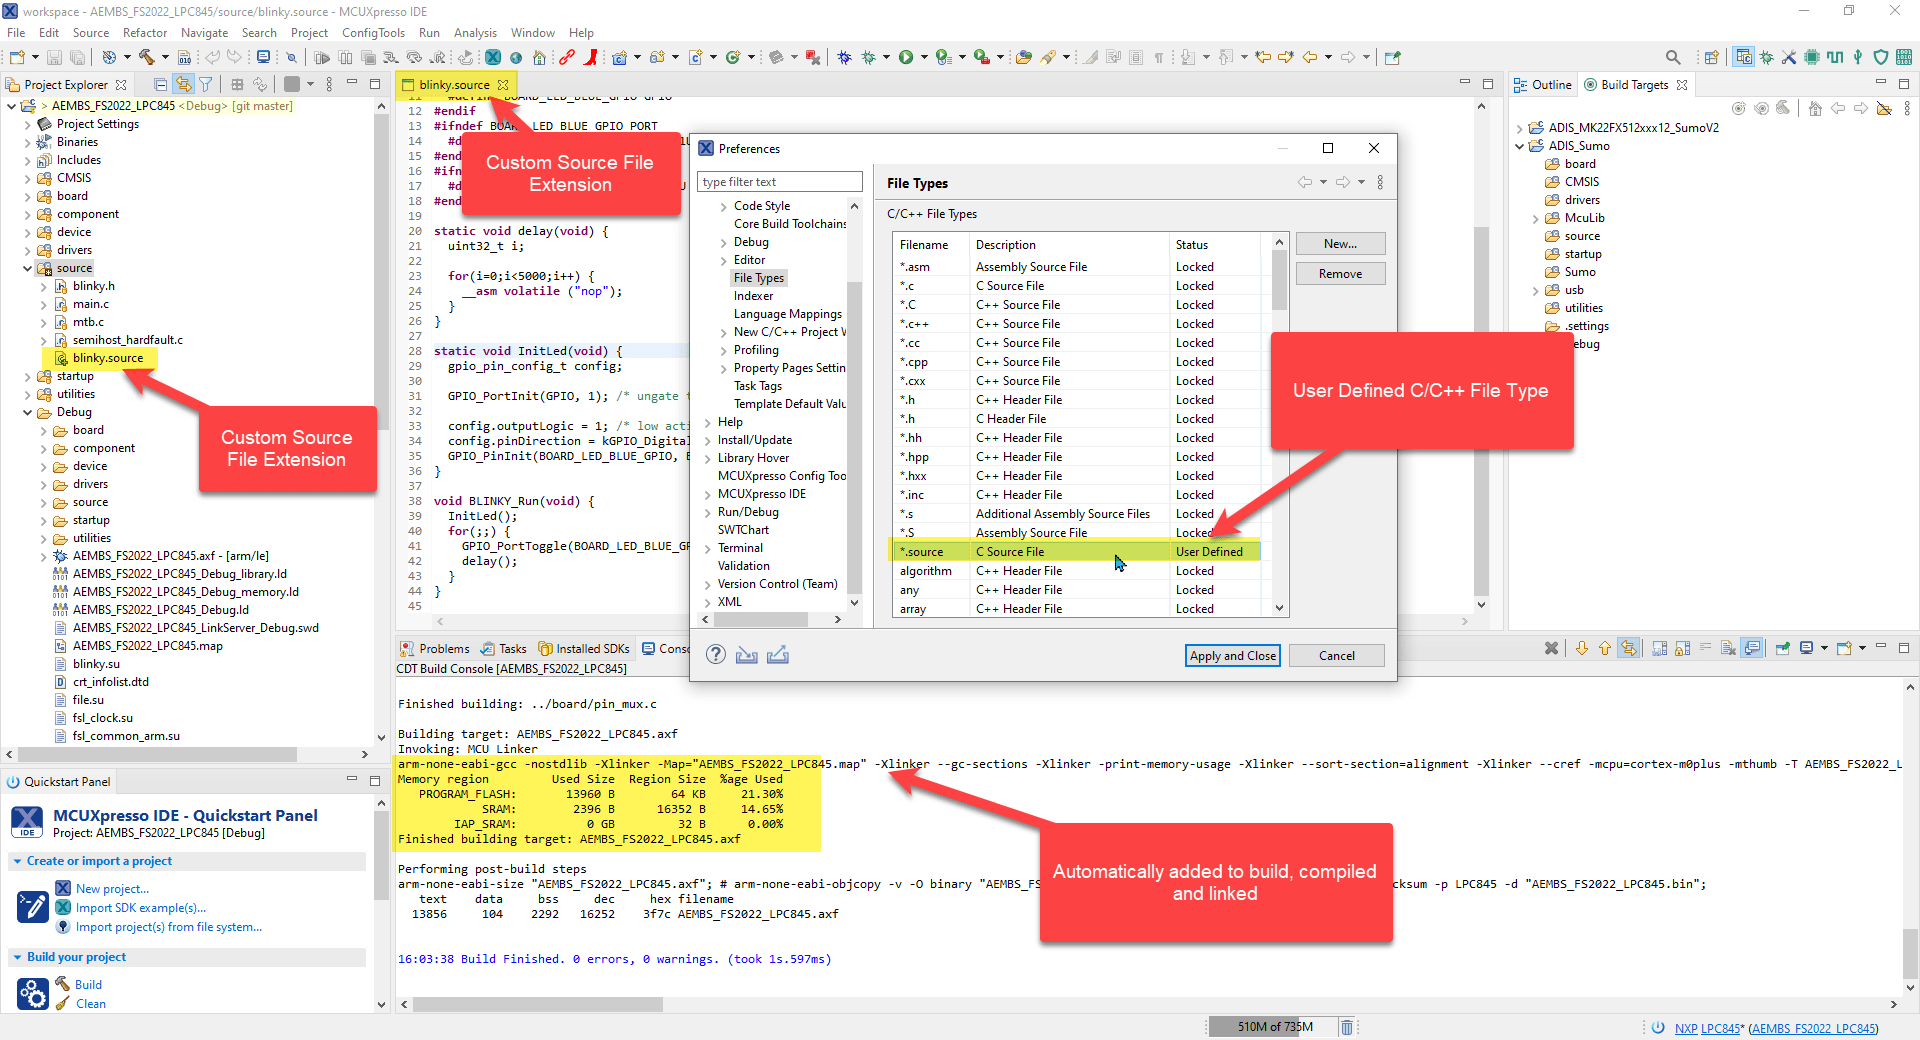Save the current file with the save icon
Image resolution: width=1920 pixels, height=1040 pixels.
[54, 57]
